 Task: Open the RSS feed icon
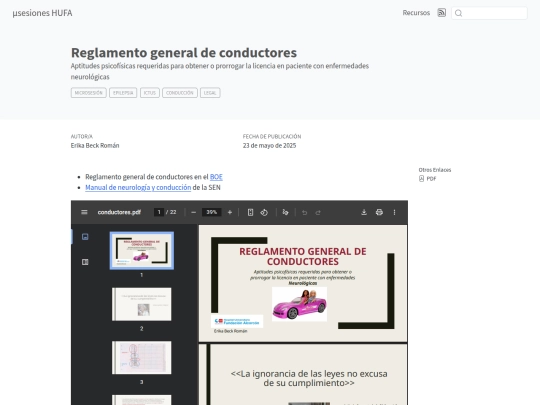[x=441, y=13]
